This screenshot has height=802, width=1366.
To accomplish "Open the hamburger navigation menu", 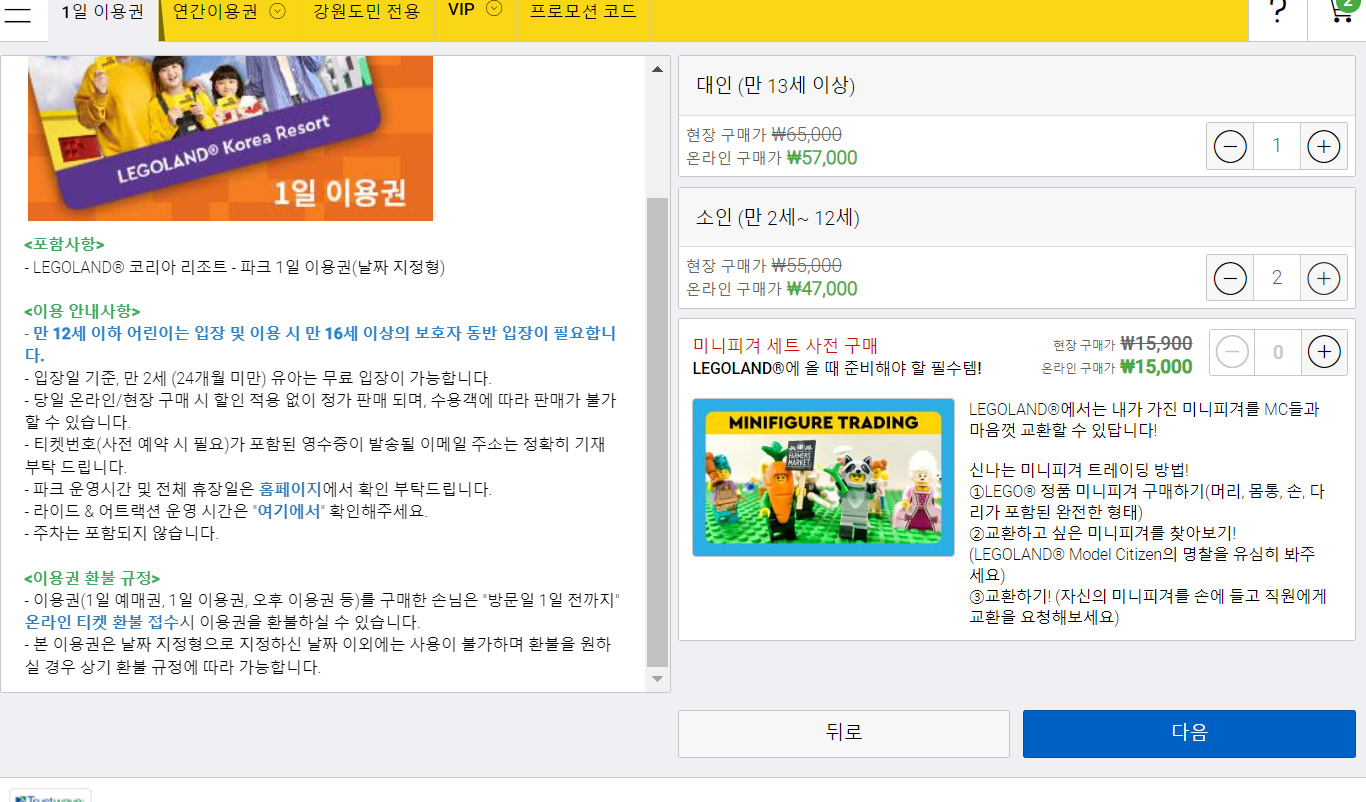I will (x=18, y=15).
